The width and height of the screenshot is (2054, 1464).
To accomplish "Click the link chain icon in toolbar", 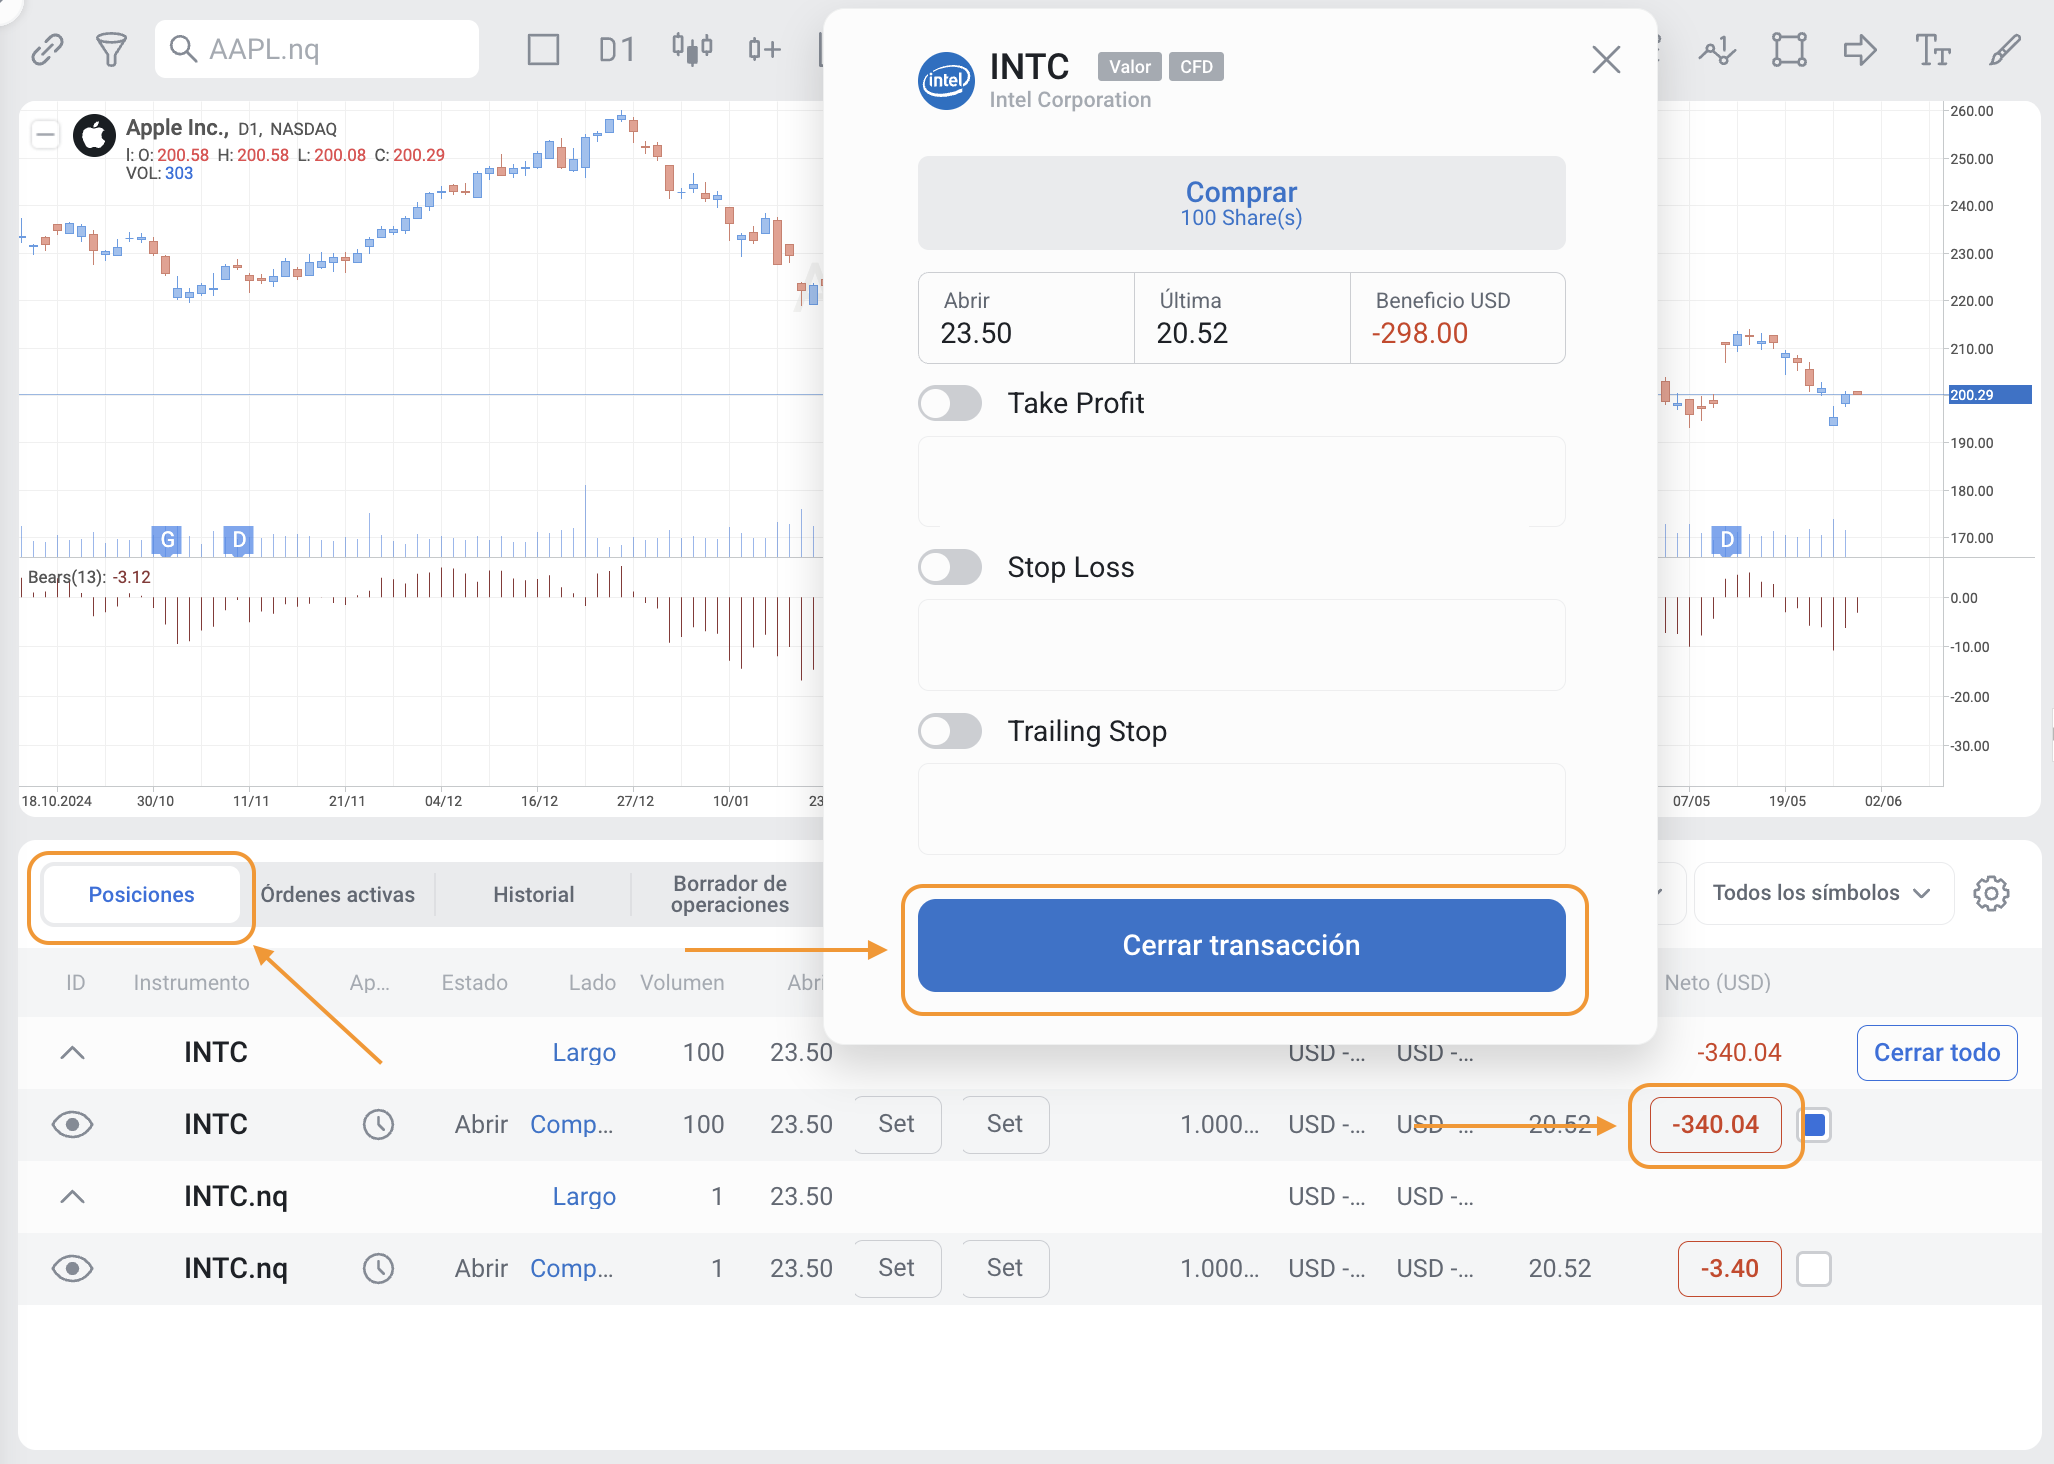I will pyautogui.click(x=47, y=49).
